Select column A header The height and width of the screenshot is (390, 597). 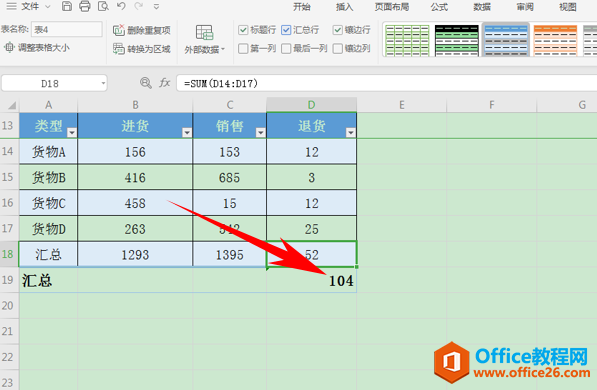point(48,105)
